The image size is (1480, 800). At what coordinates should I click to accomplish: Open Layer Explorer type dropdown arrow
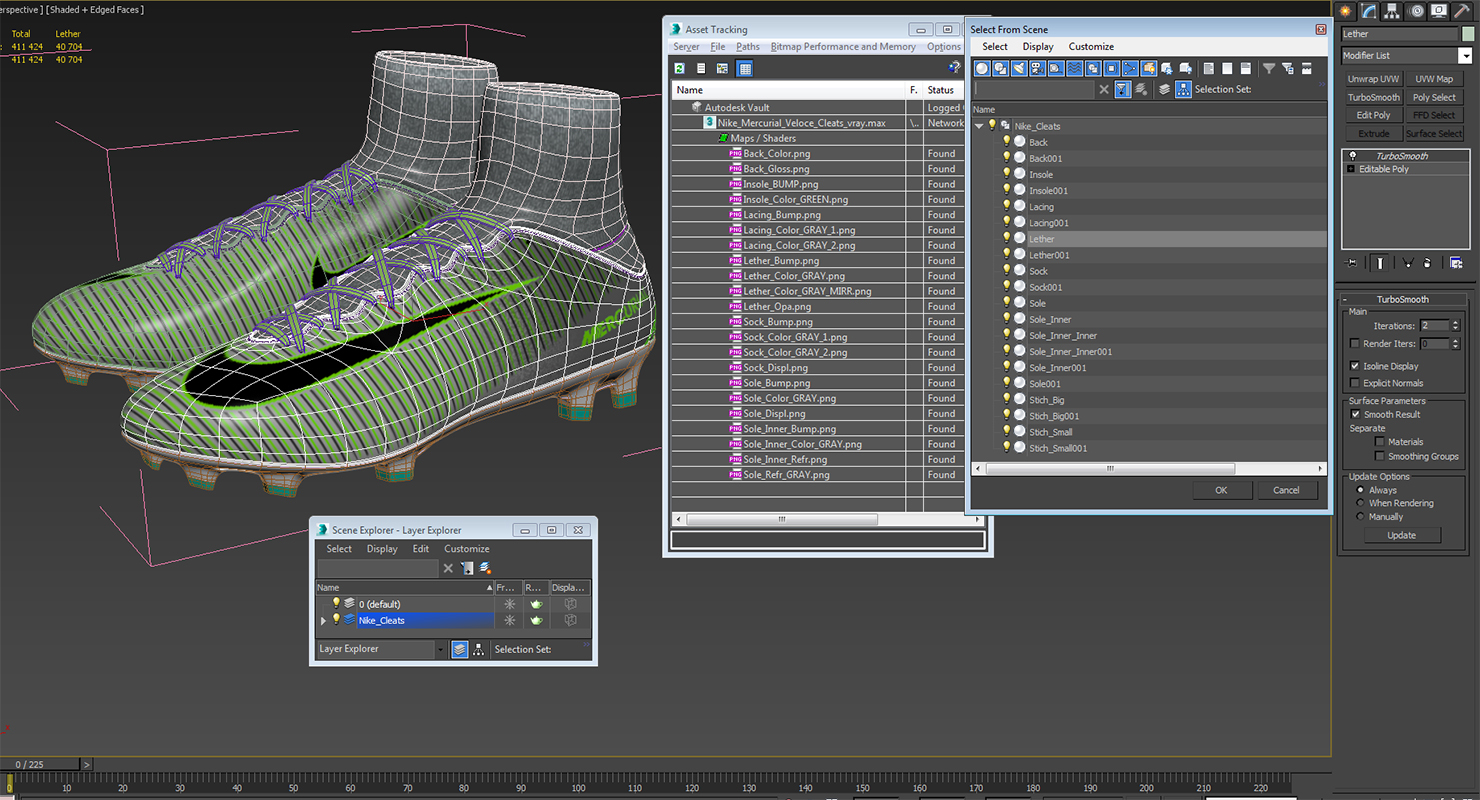coord(440,649)
